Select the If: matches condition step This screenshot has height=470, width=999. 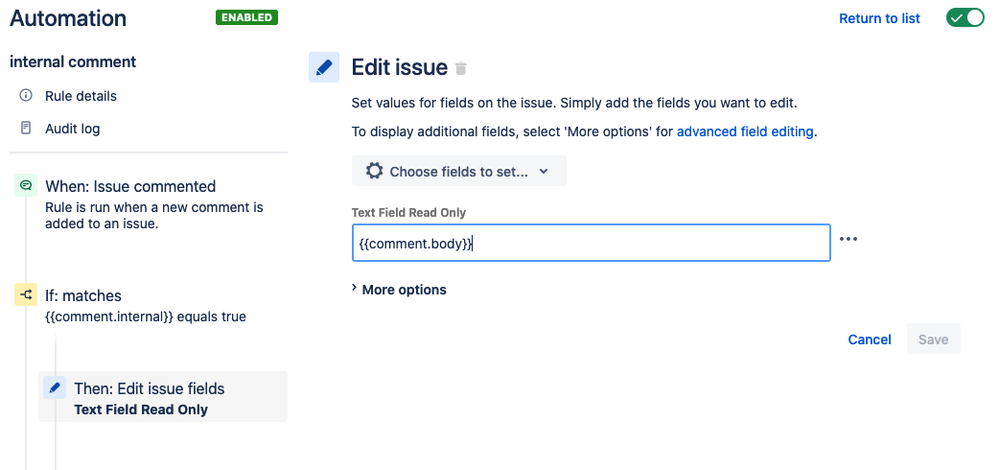click(x=83, y=296)
